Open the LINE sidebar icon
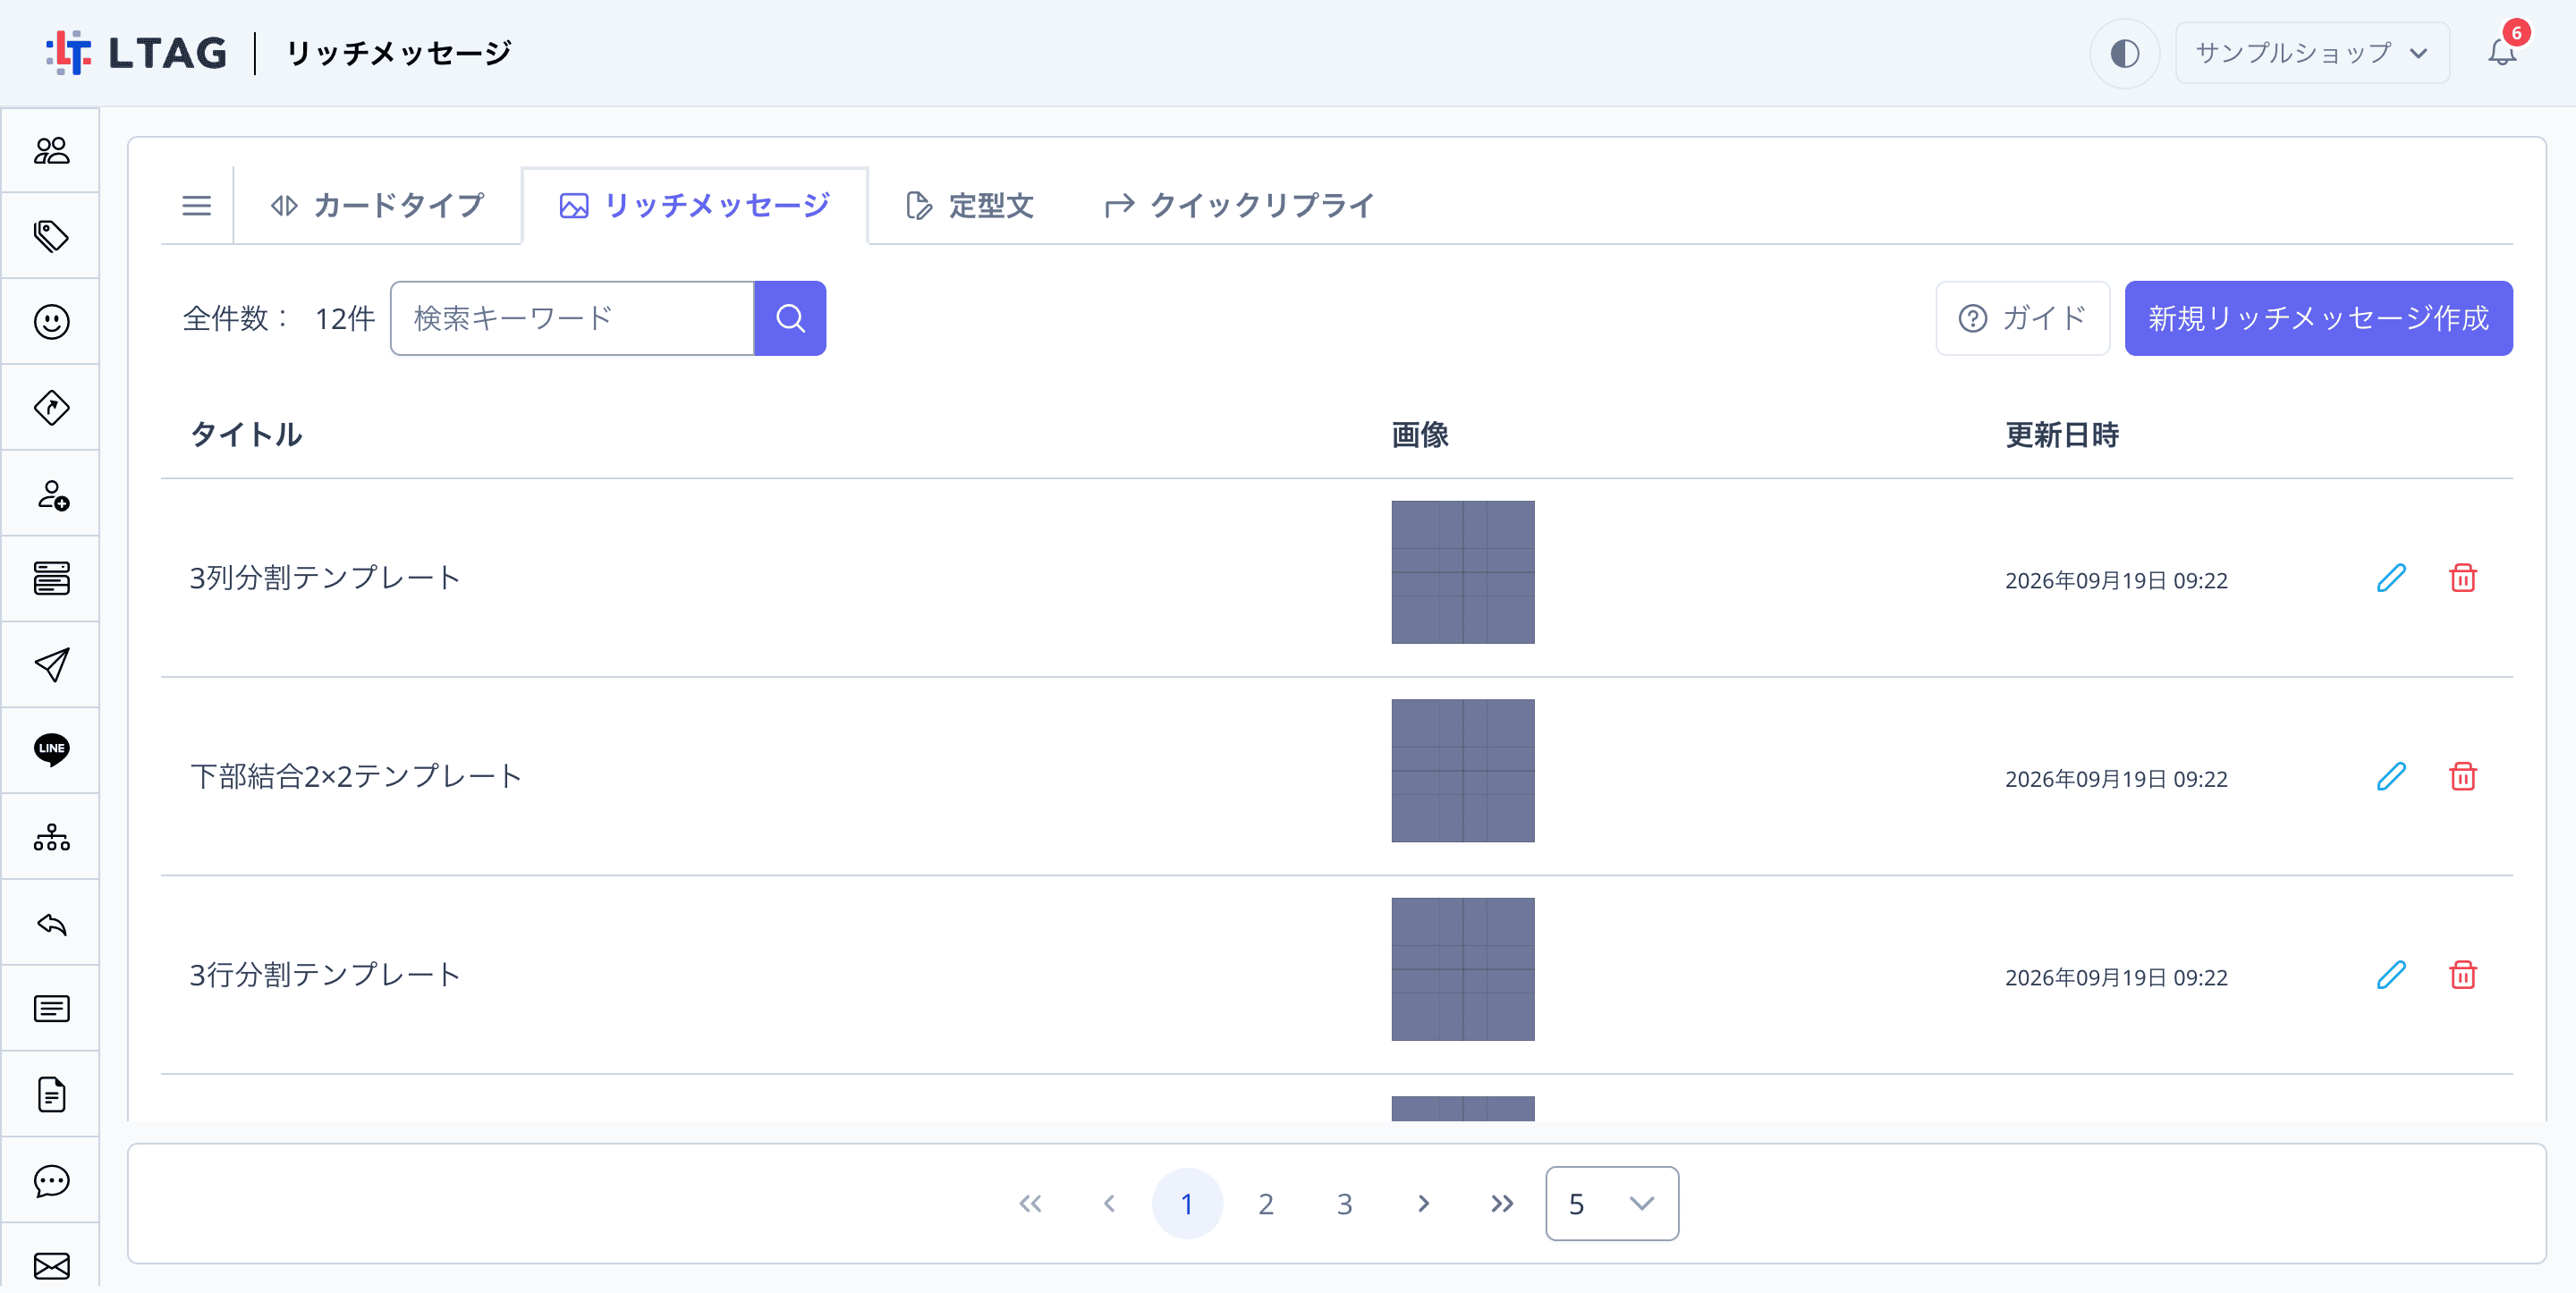Screen dimensions: 2576x1293 pos(51,750)
